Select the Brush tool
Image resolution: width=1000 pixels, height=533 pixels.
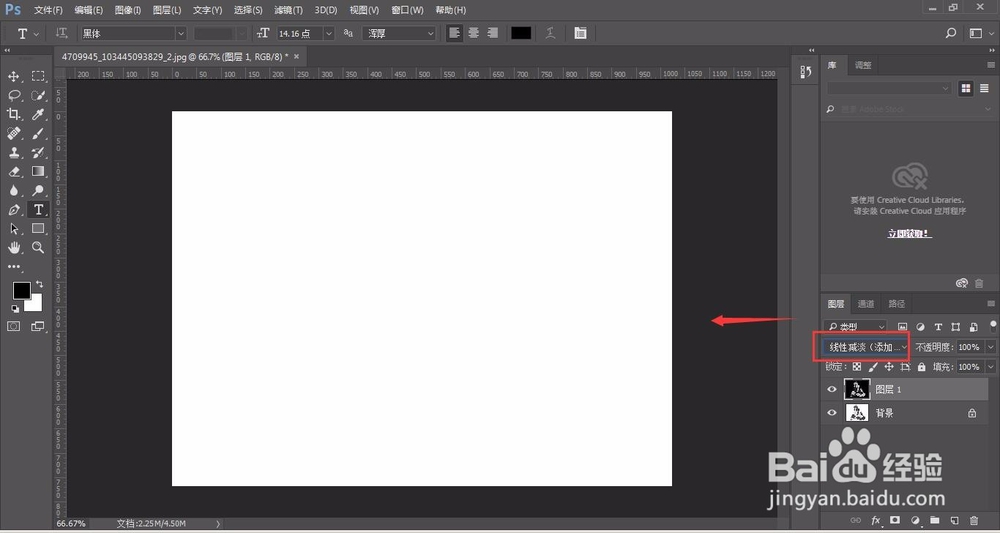38,133
